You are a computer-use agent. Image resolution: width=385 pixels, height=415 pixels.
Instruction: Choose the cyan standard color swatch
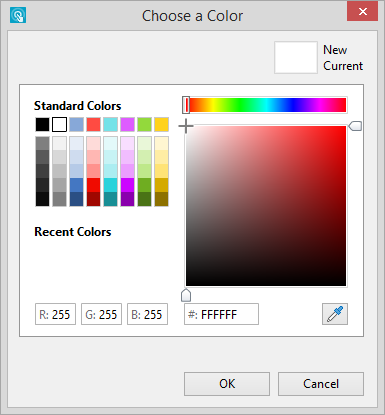110,124
